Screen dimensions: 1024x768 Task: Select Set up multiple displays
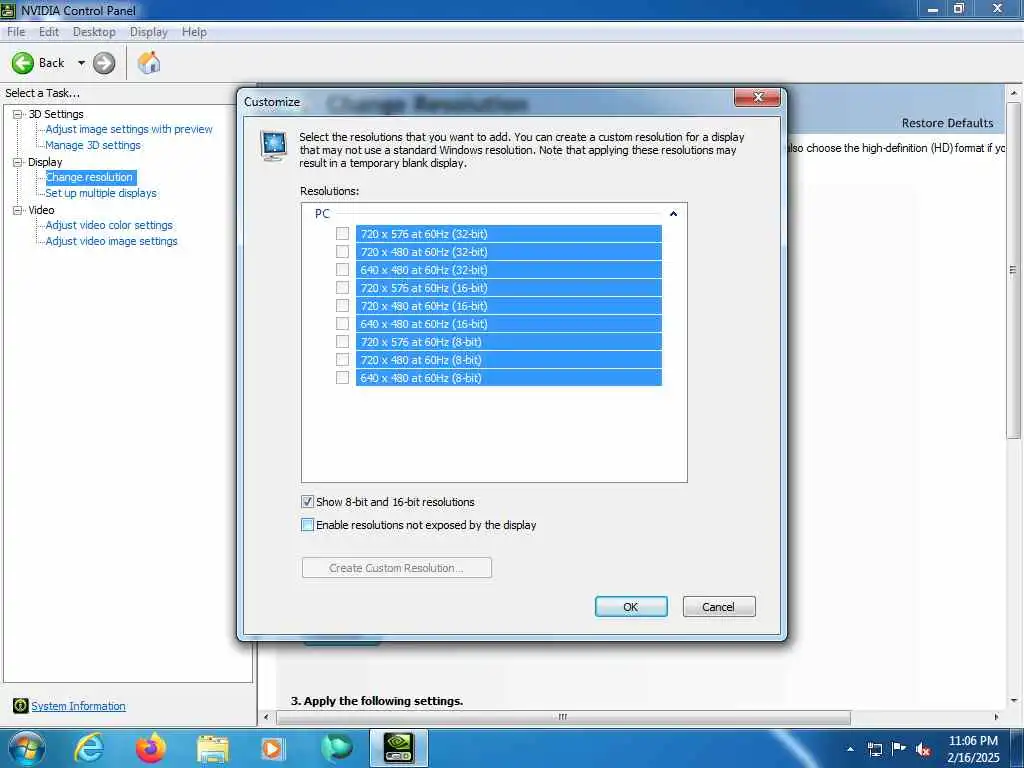[x=101, y=193]
